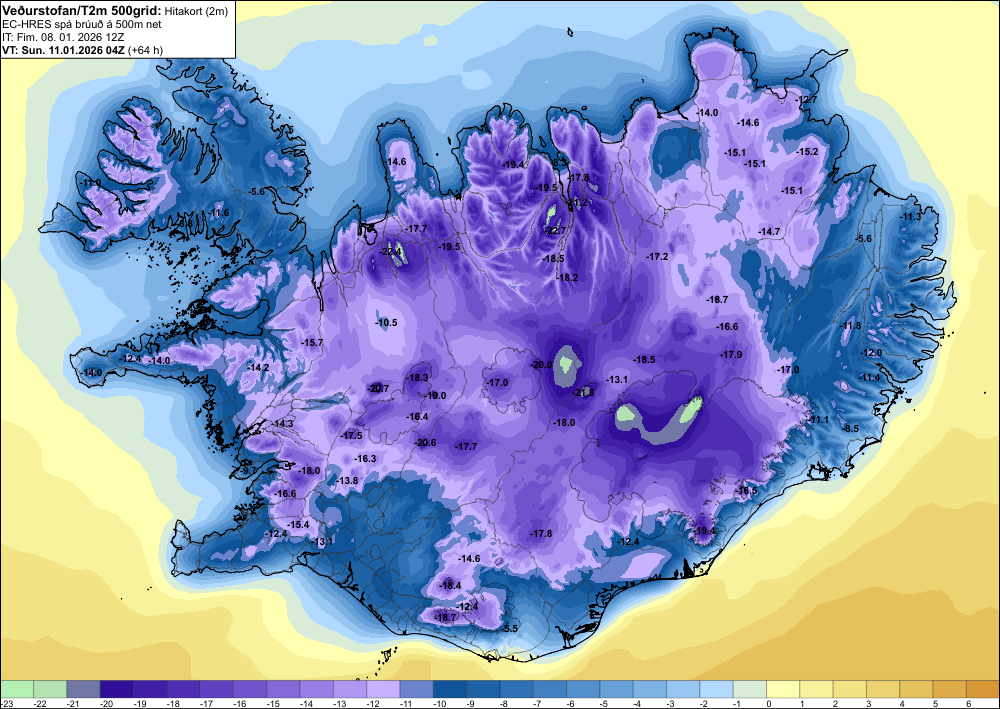Select the -12.7 northeast temperature label
Image resolution: width=1000 pixels, height=709 pixels.
coord(806,99)
